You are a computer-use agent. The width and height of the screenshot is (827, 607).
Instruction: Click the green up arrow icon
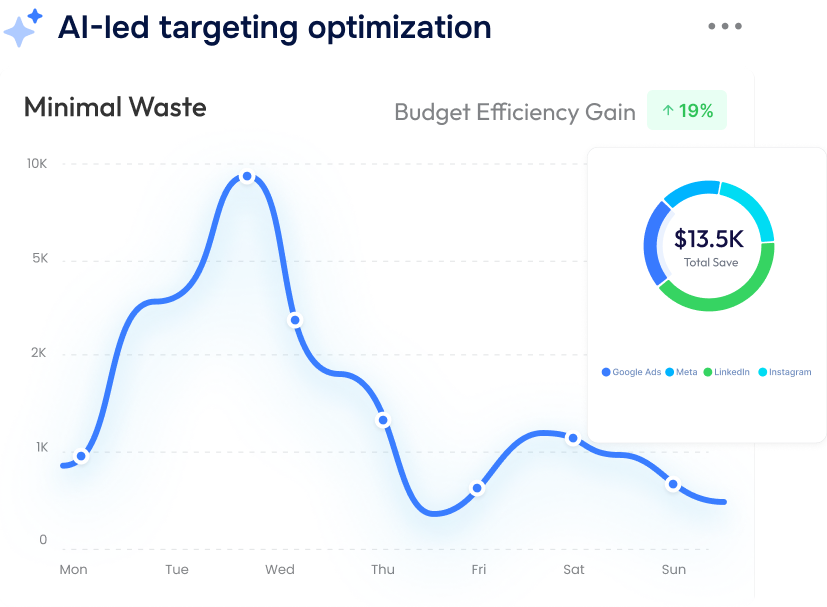(x=668, y=111)
